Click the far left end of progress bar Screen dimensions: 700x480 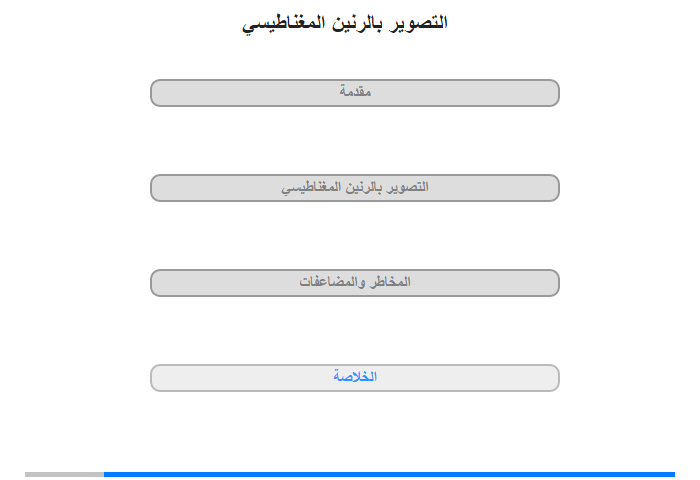point(27,474)
